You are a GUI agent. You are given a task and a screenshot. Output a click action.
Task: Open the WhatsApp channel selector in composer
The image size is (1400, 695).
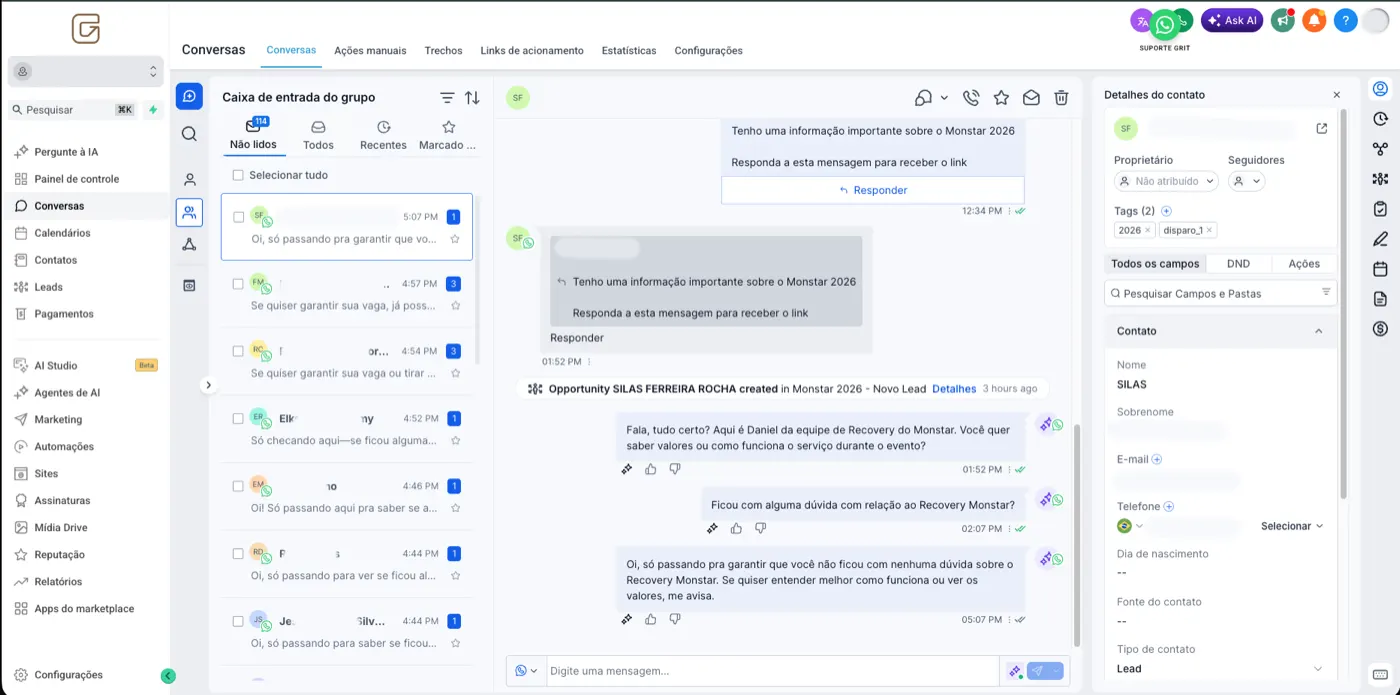pos(527,671)
